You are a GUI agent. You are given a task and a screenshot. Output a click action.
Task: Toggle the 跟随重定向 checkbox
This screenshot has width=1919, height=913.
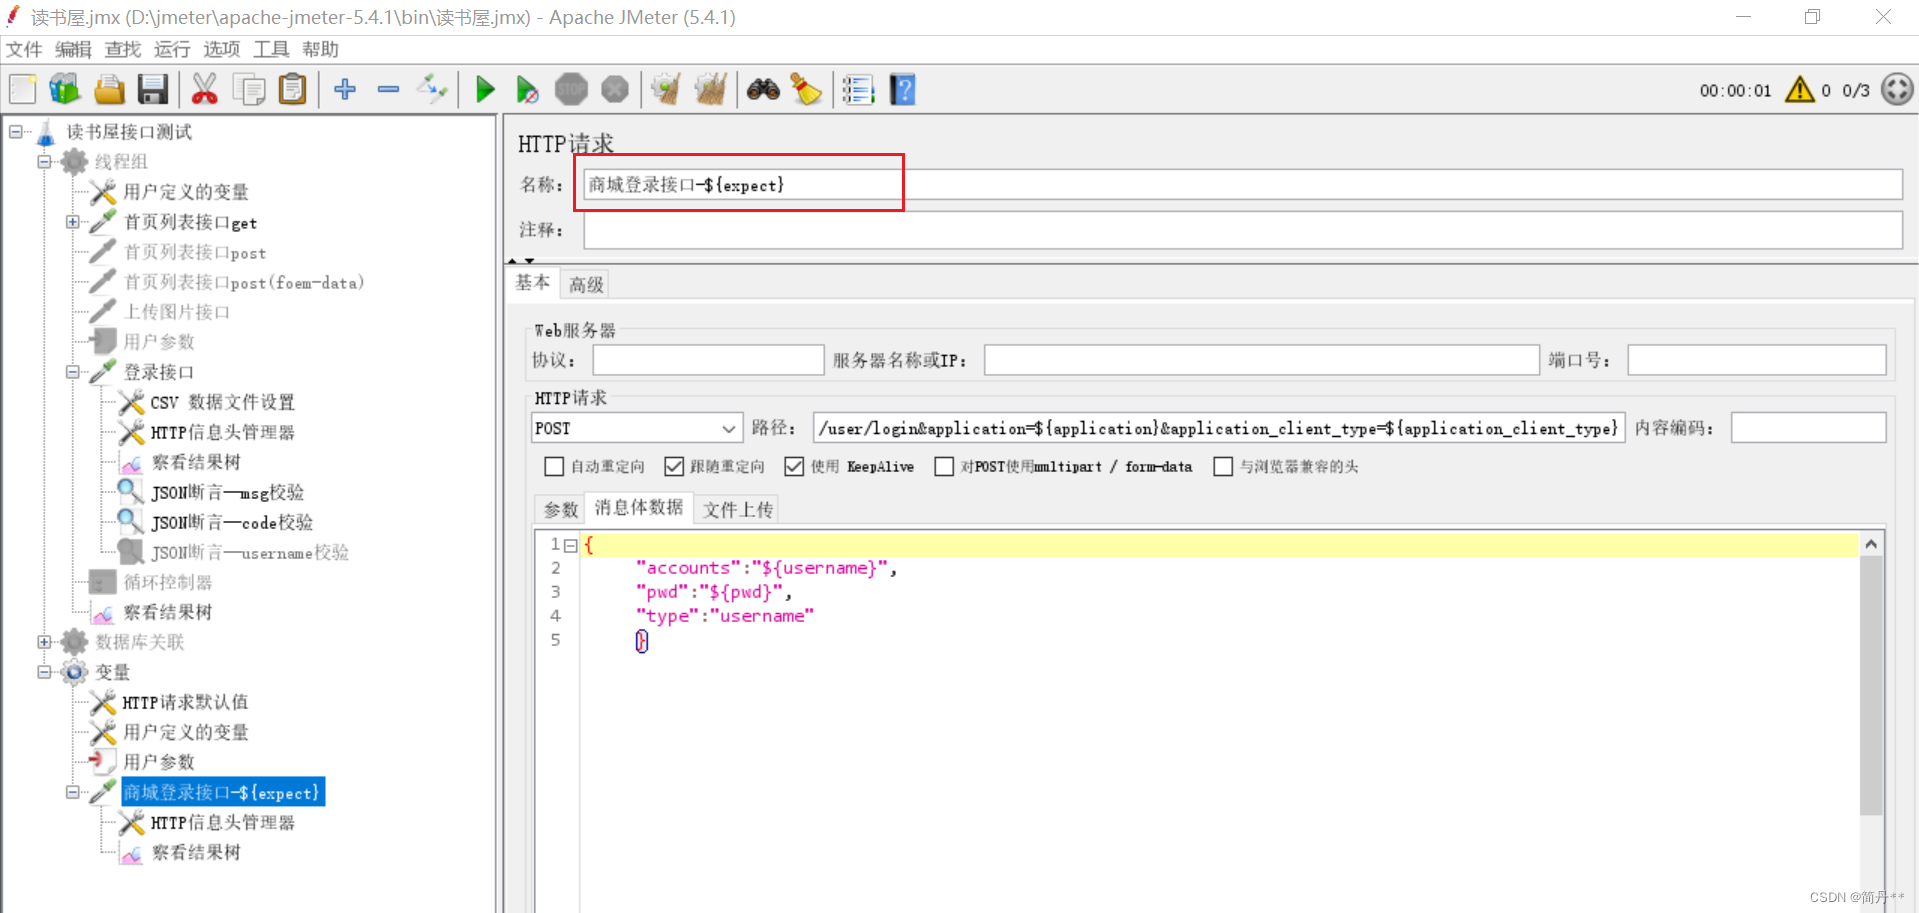tap(674, 467)
